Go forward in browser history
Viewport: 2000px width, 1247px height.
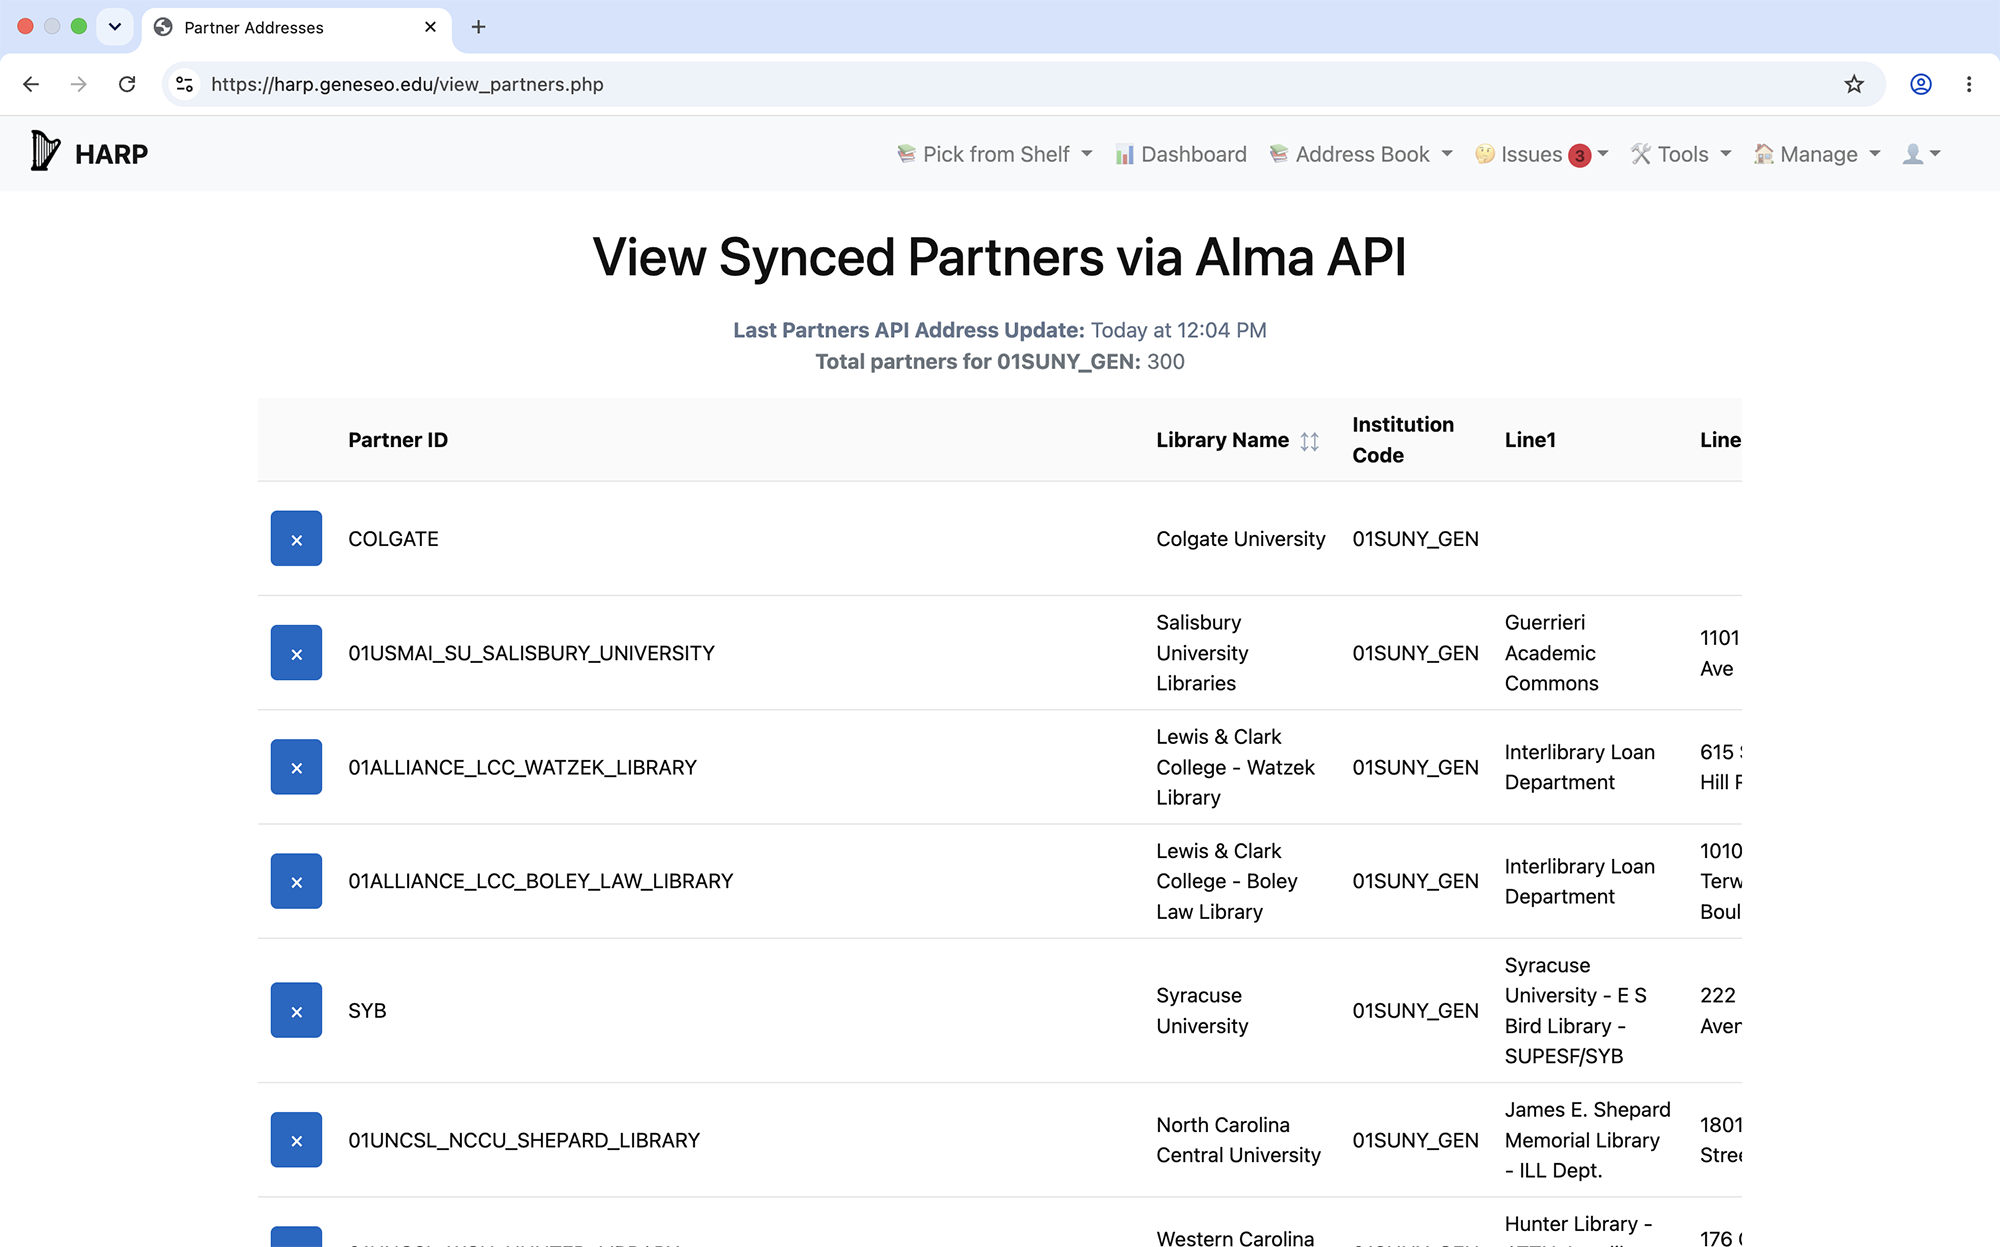79,84
